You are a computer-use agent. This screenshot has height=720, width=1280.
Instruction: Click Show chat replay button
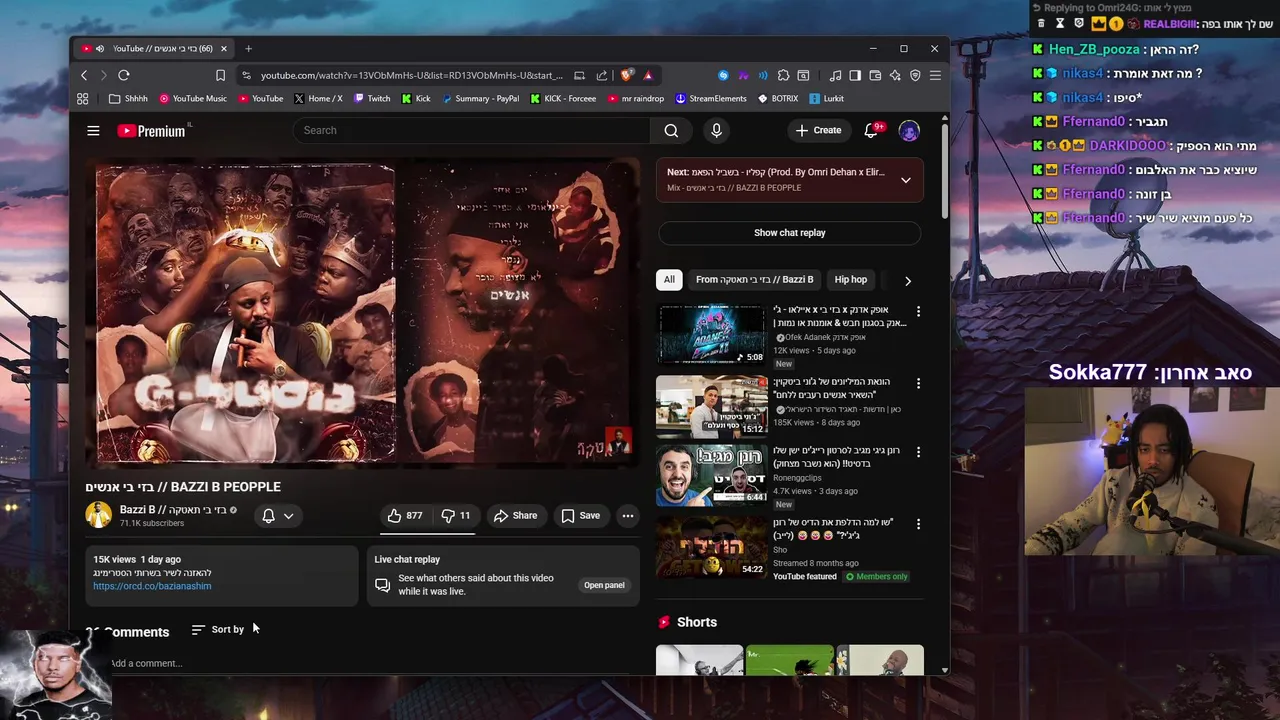789,233
